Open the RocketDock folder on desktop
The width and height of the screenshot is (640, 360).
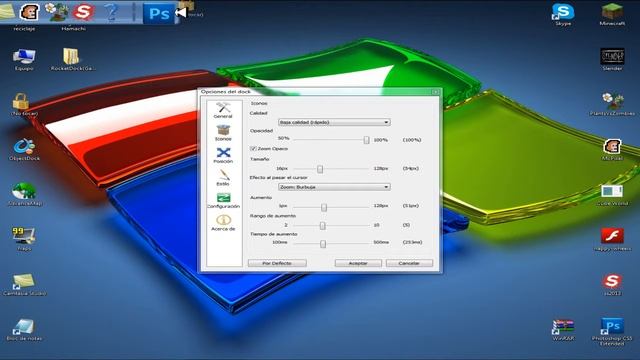73,60
